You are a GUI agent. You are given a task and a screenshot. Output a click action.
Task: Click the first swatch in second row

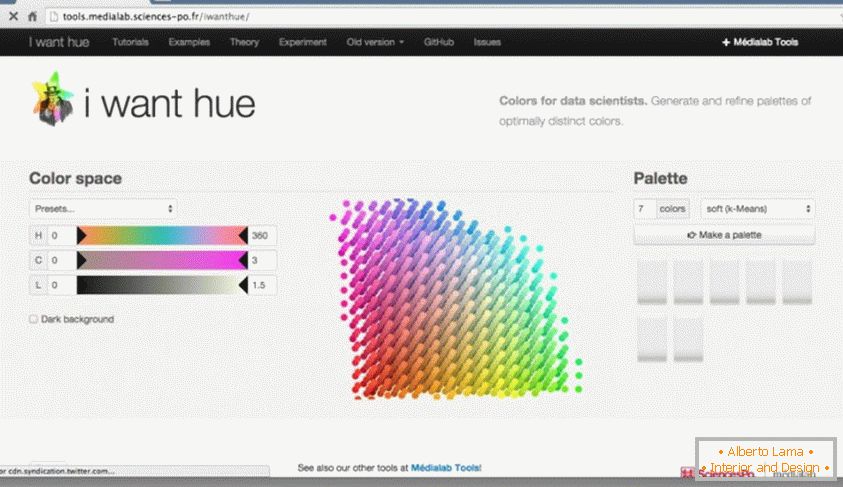[x=652, y=339]
